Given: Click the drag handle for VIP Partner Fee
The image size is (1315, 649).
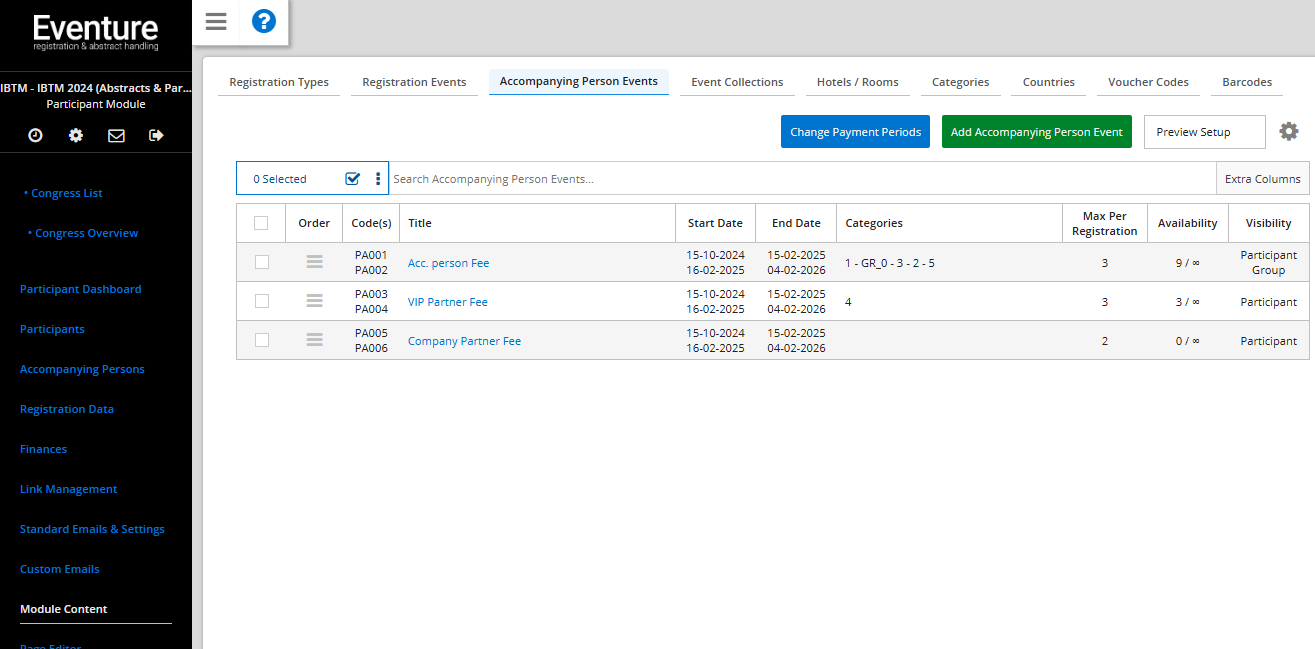Looking at the screenshot, I should coord(314,301).
